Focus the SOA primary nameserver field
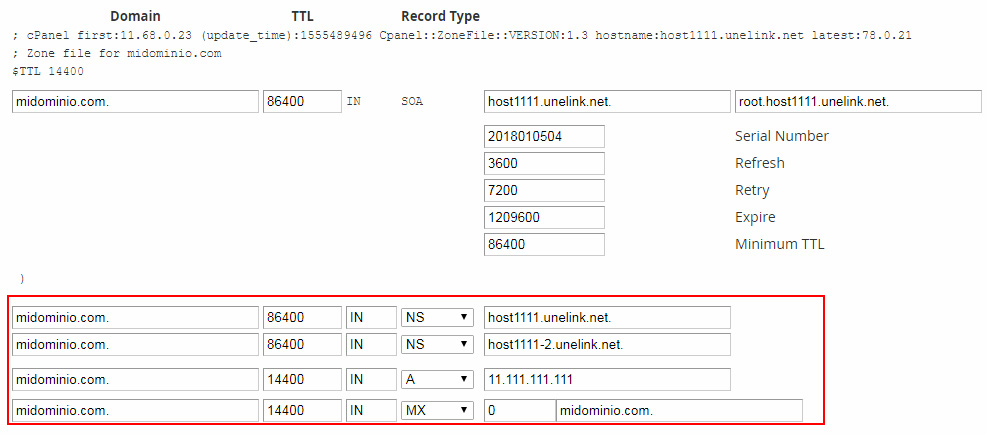This screenshot has width=987, height=435. [x=606, y=102]
